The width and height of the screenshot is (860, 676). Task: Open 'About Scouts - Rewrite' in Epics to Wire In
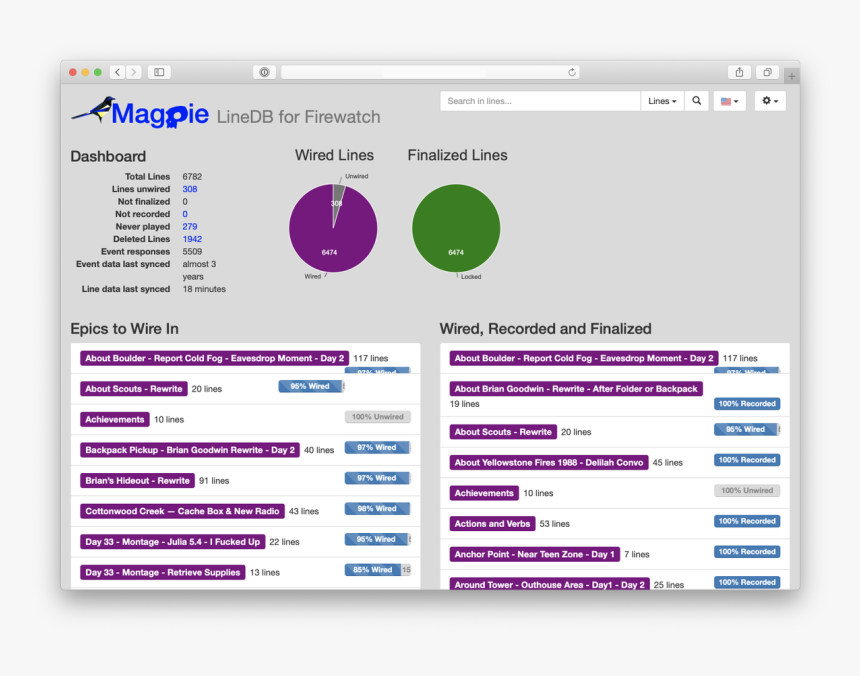click(x=134, y=389)
